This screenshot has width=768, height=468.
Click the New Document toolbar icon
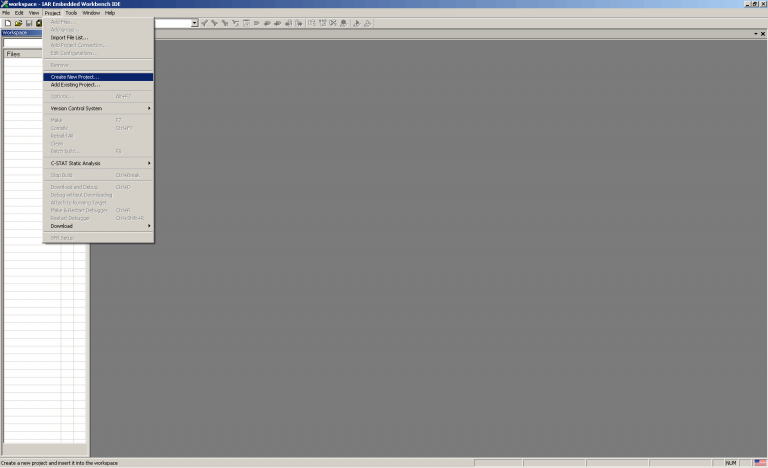tap(7, 23)
